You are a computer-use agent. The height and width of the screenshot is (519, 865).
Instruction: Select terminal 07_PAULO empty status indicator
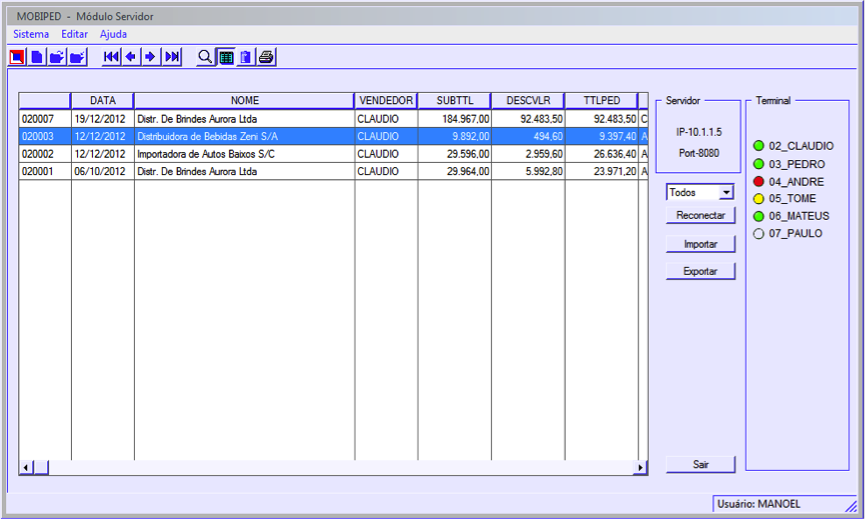tap(759, 234)
